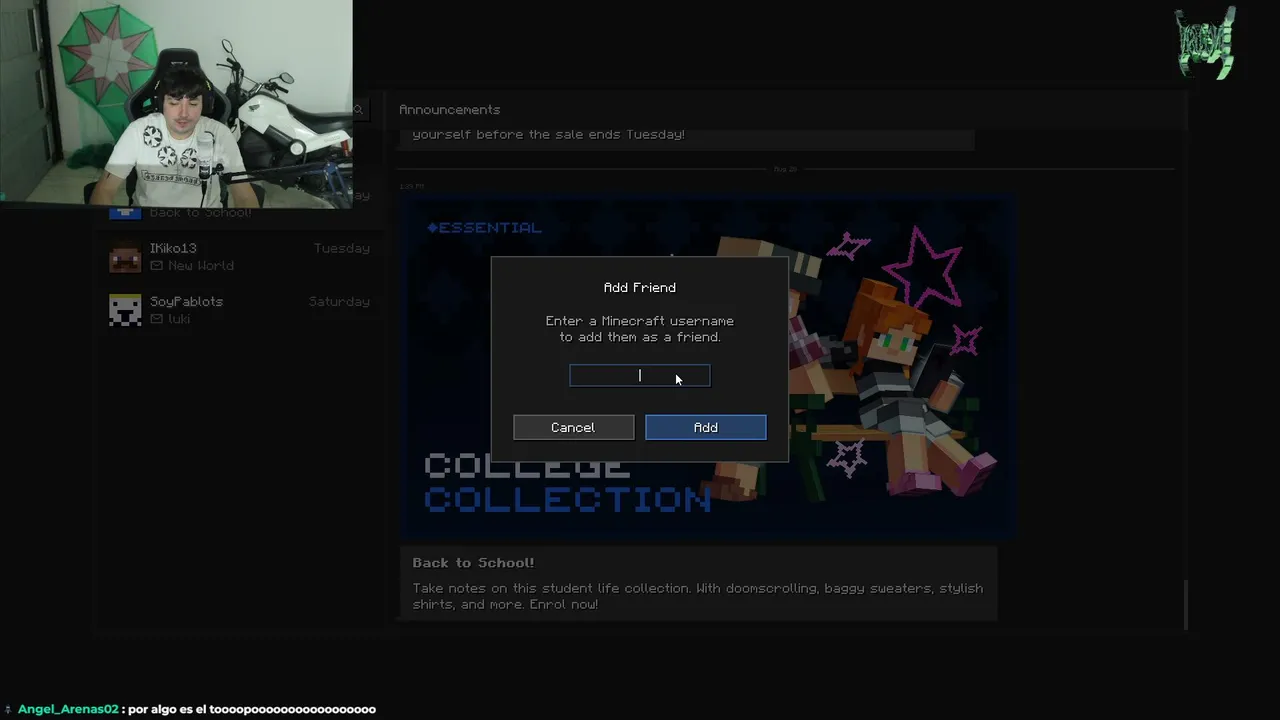Image resolution: width=1280 pixels, height=720 pixels.
Task: Click the message icon beside New World
Action: (x=156, y=265)
